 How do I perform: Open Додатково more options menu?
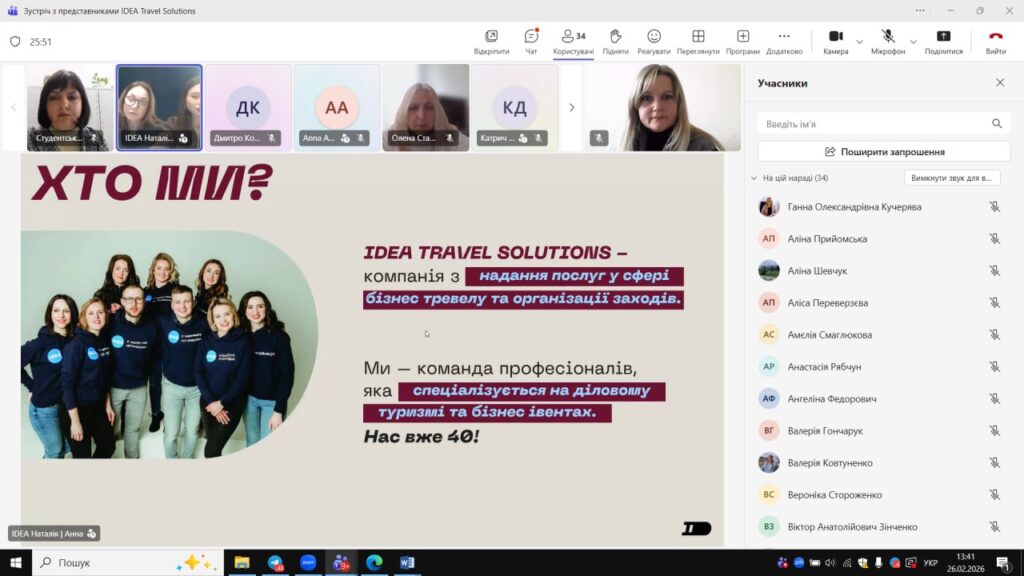(784, 41)
